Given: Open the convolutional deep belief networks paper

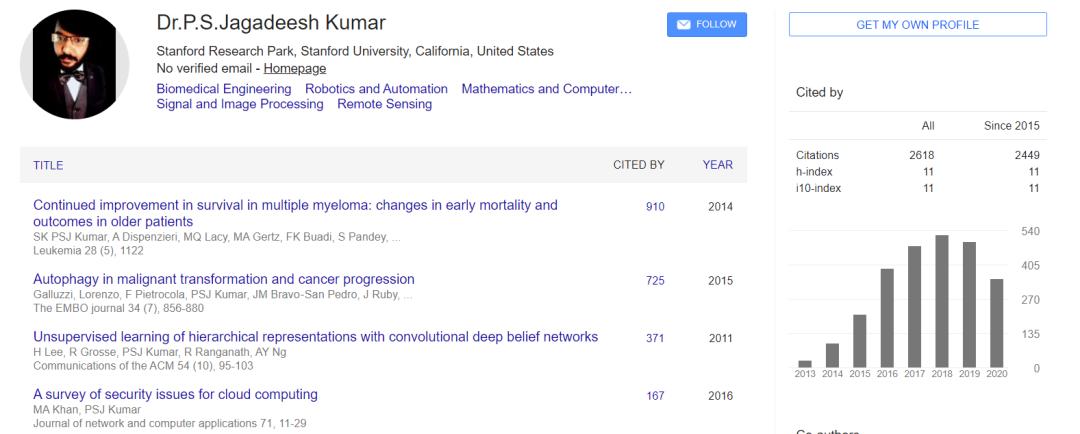Looking at the screenshot, I should click(315, 336).
